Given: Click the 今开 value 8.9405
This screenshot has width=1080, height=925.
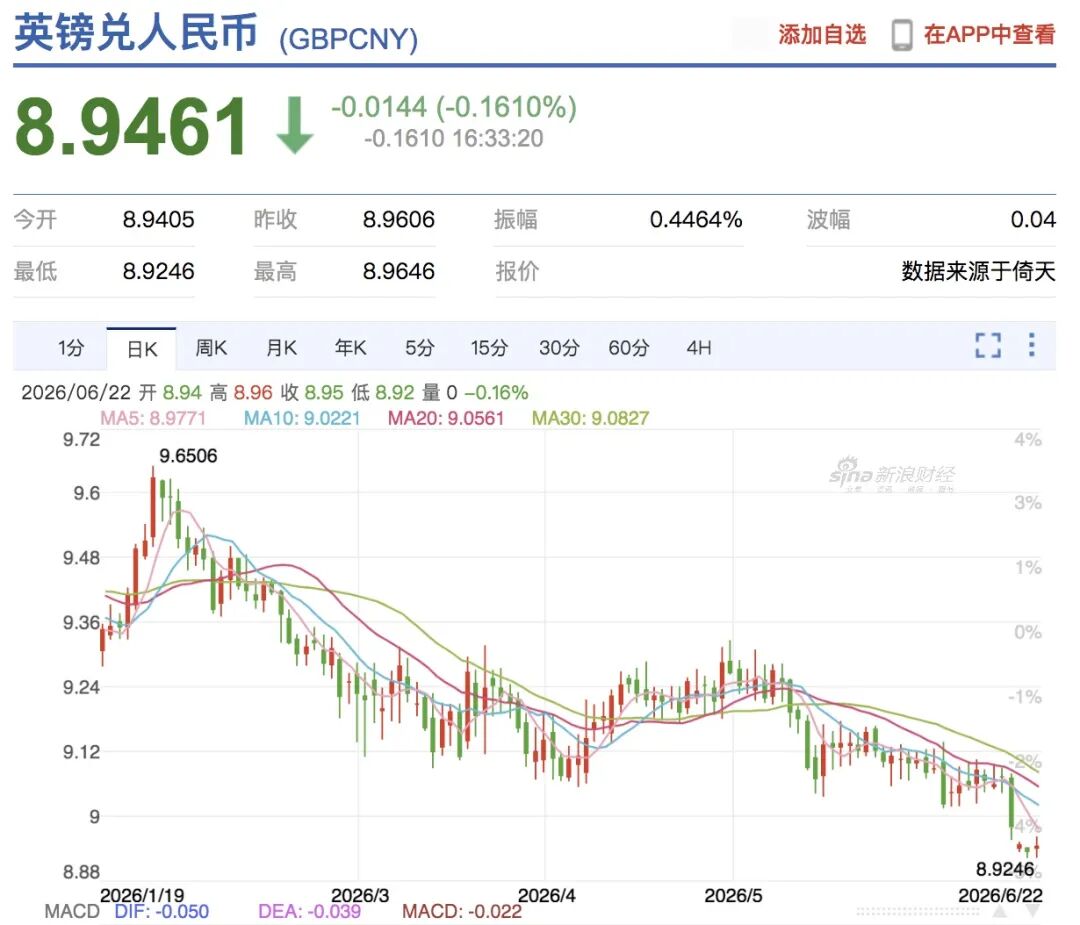Looking at the screenshot, I should 158,220.
